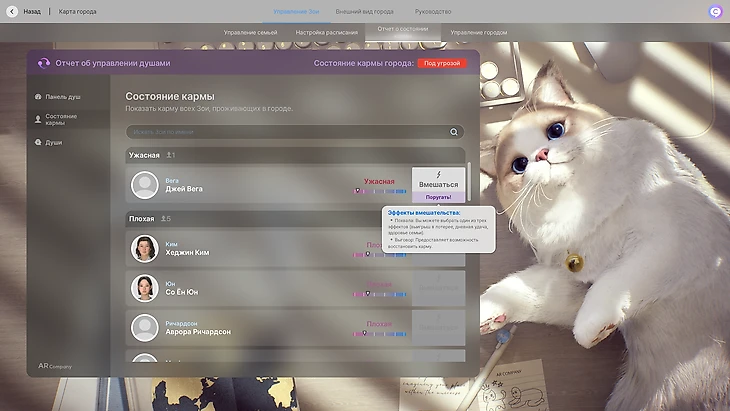Click Джей Вега's placeholder avatar

(145, 185)
